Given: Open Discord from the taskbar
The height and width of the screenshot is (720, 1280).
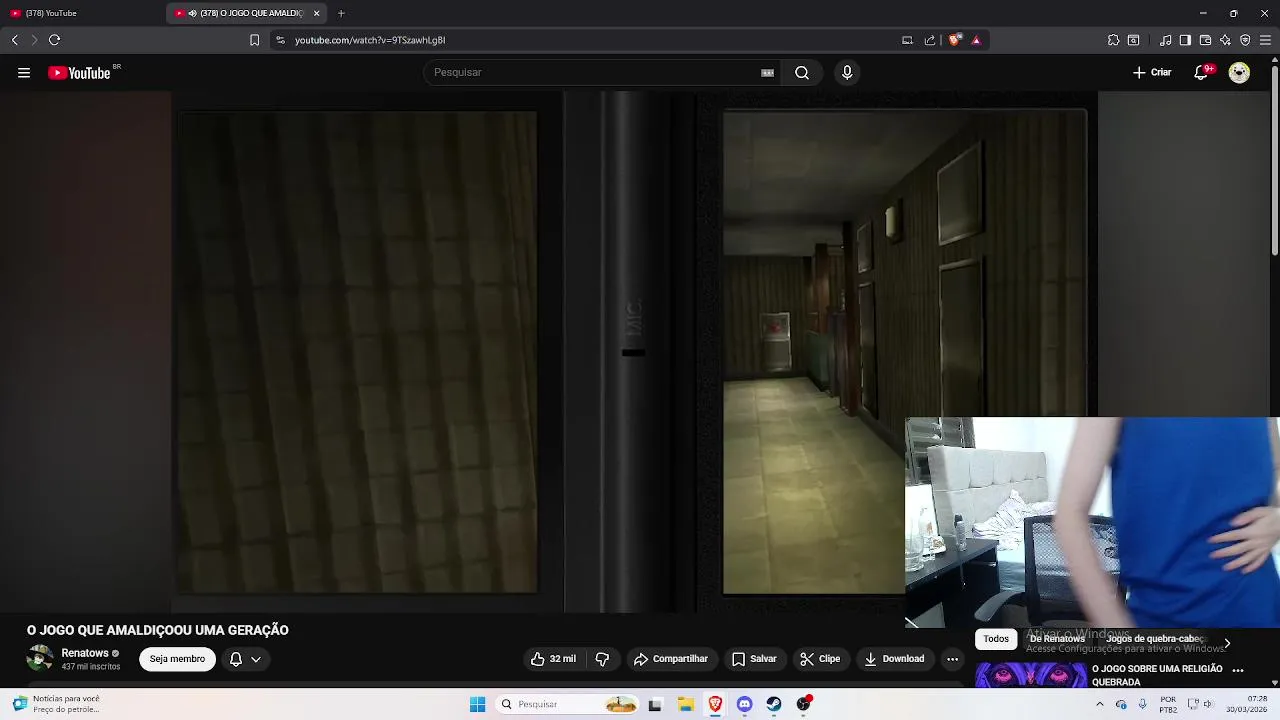Looking at the screenshot, I should pos(744,704).
